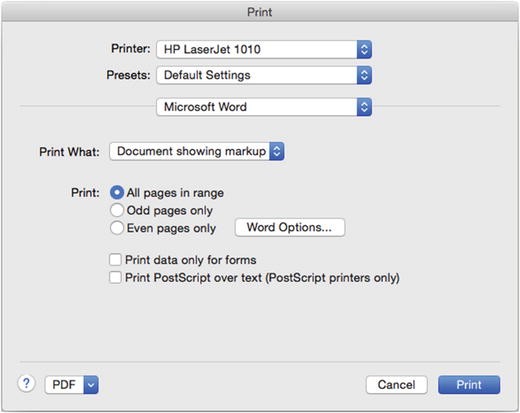Click the Cancel button
The height and width of the screenshot is (413, 520).
click(x=396, y=385)
